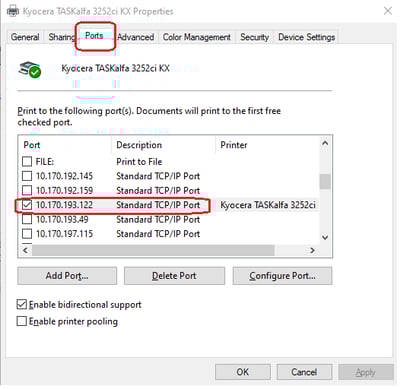Switch to the Security tab
Screen dimensions: 400x389
(x=254, y=37)
